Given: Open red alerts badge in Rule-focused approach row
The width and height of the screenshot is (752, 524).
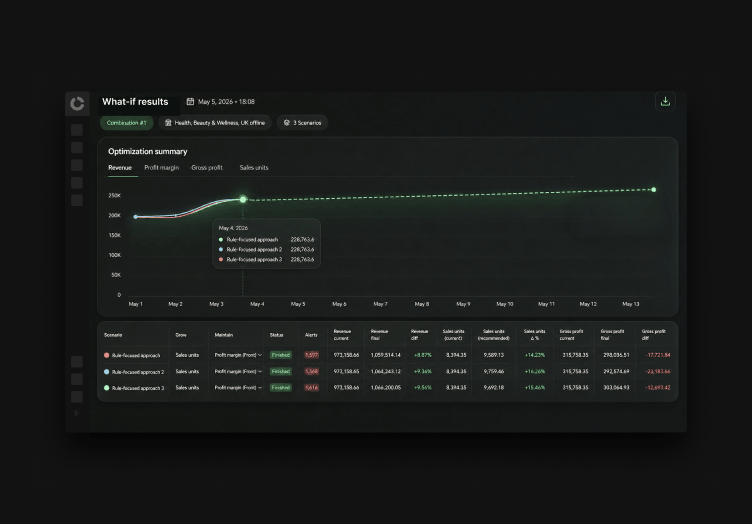Looking at the screenshot, I should point(312,355).
